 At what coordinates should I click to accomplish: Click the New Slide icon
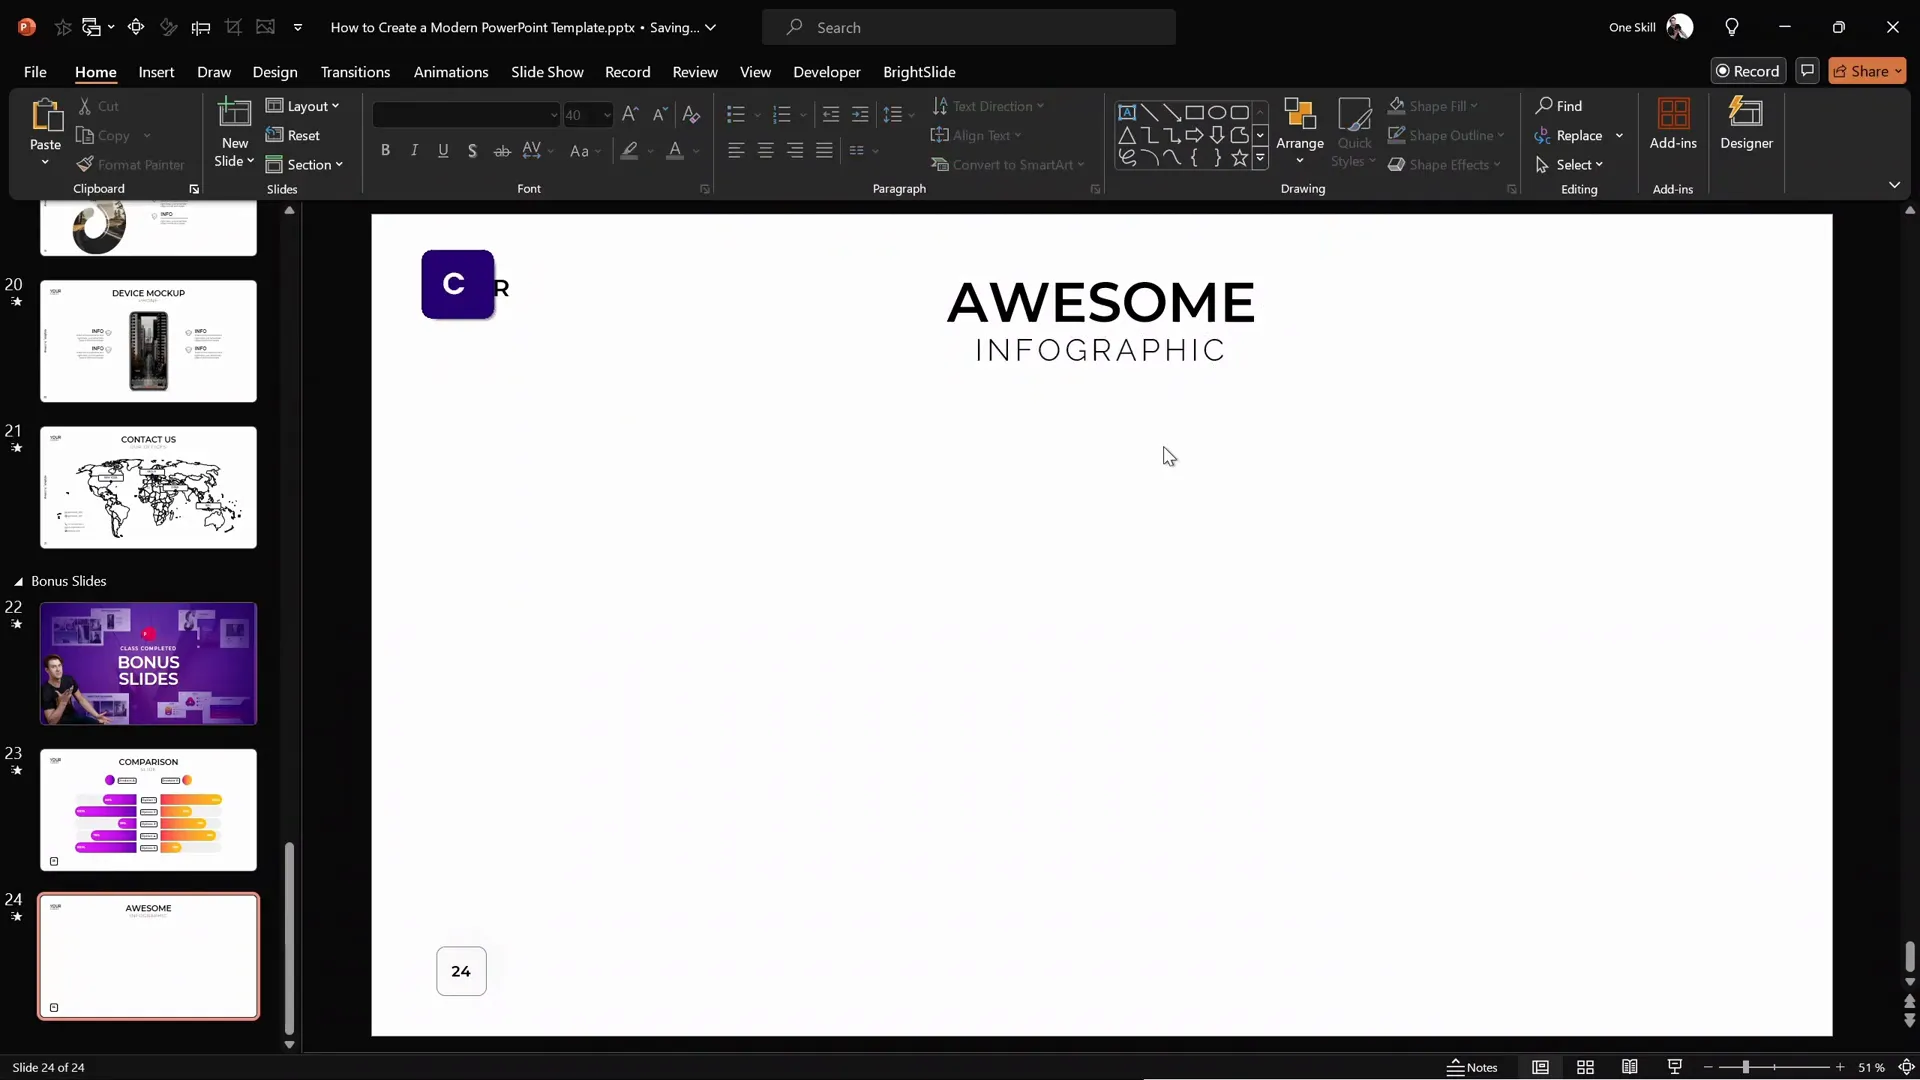click(x=235, y=114)
